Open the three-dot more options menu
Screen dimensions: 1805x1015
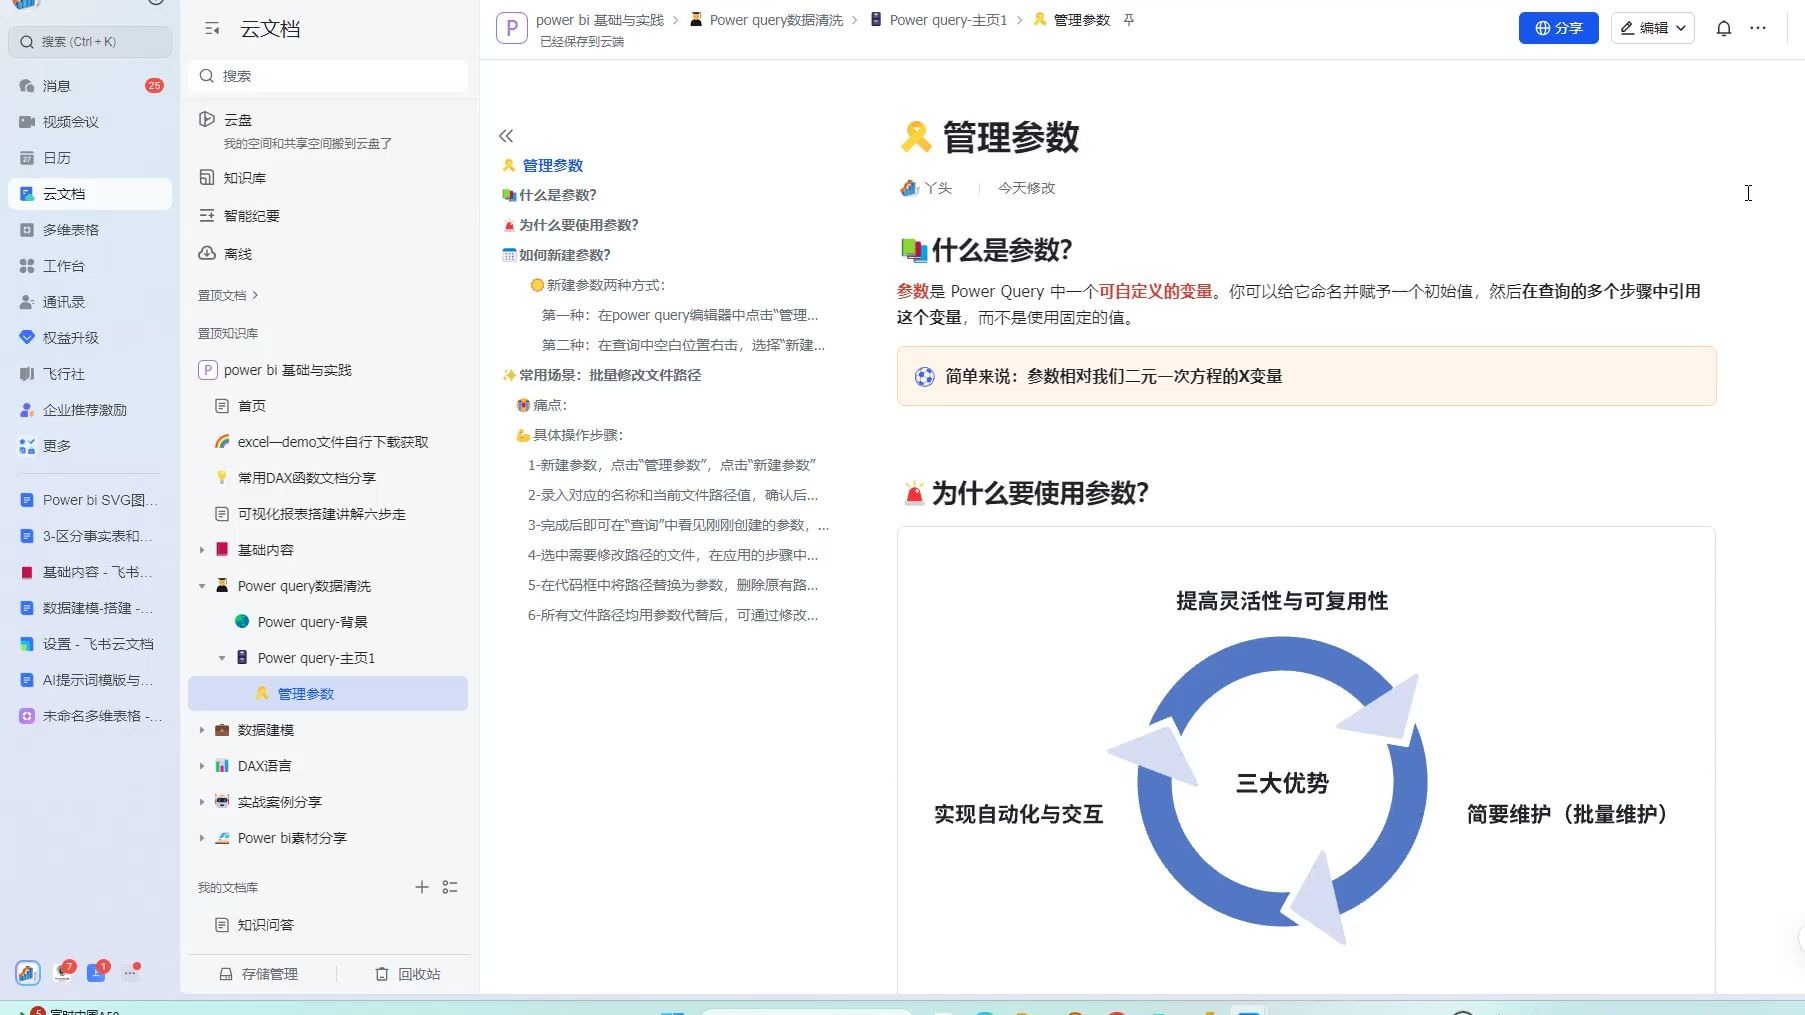(1758, 28)
